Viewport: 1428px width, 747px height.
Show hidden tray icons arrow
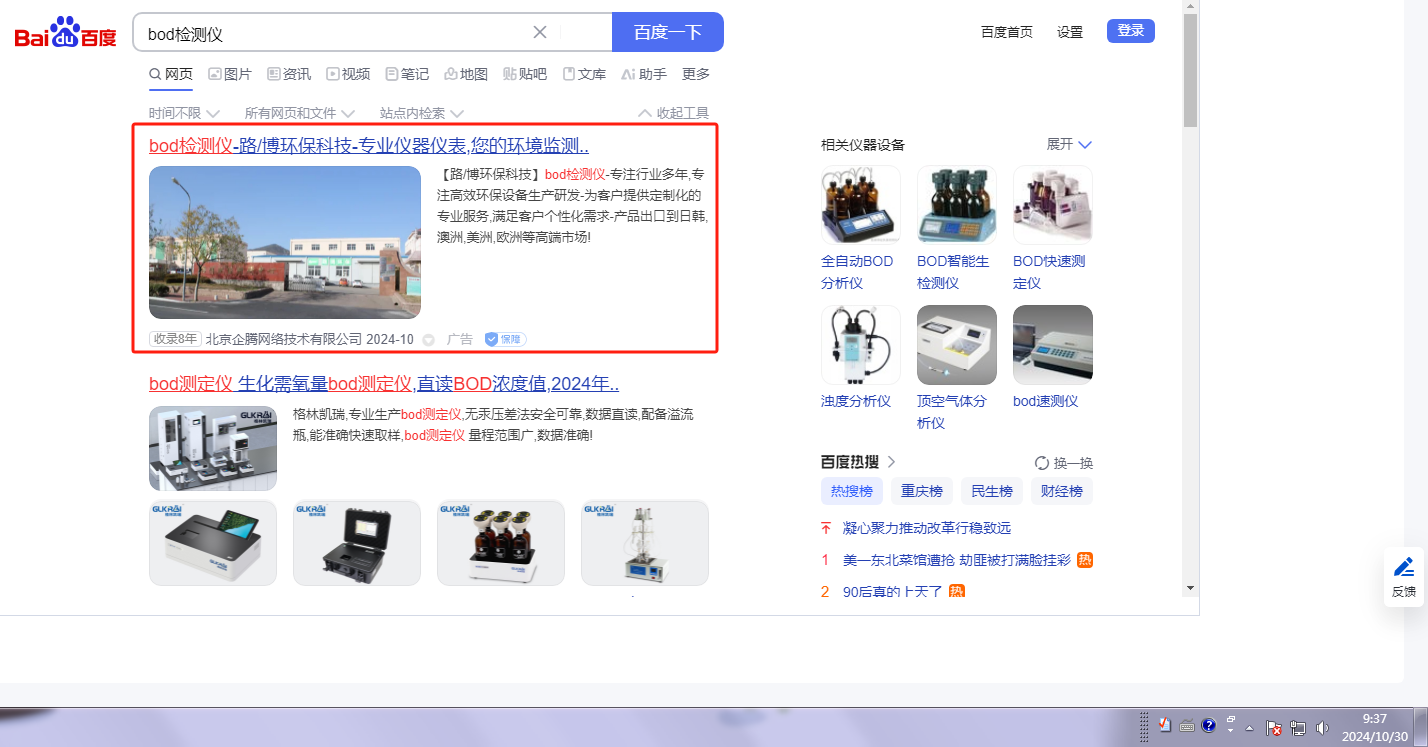click(x=1249, y=728)
